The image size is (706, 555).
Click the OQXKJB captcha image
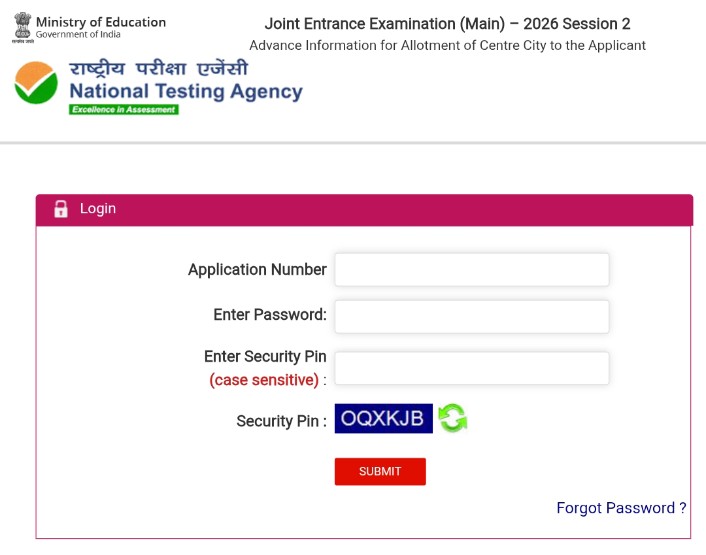pos(383,418)
